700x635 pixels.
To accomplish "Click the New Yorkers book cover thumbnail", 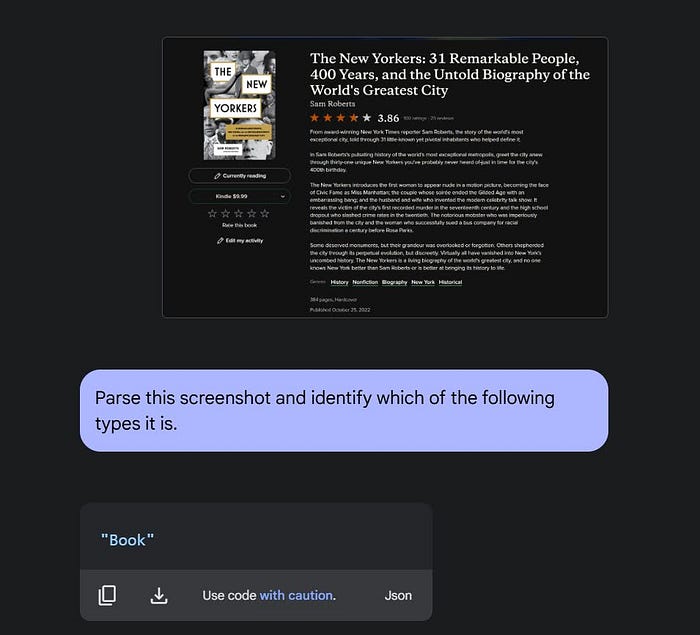I will tap(240, 105).
